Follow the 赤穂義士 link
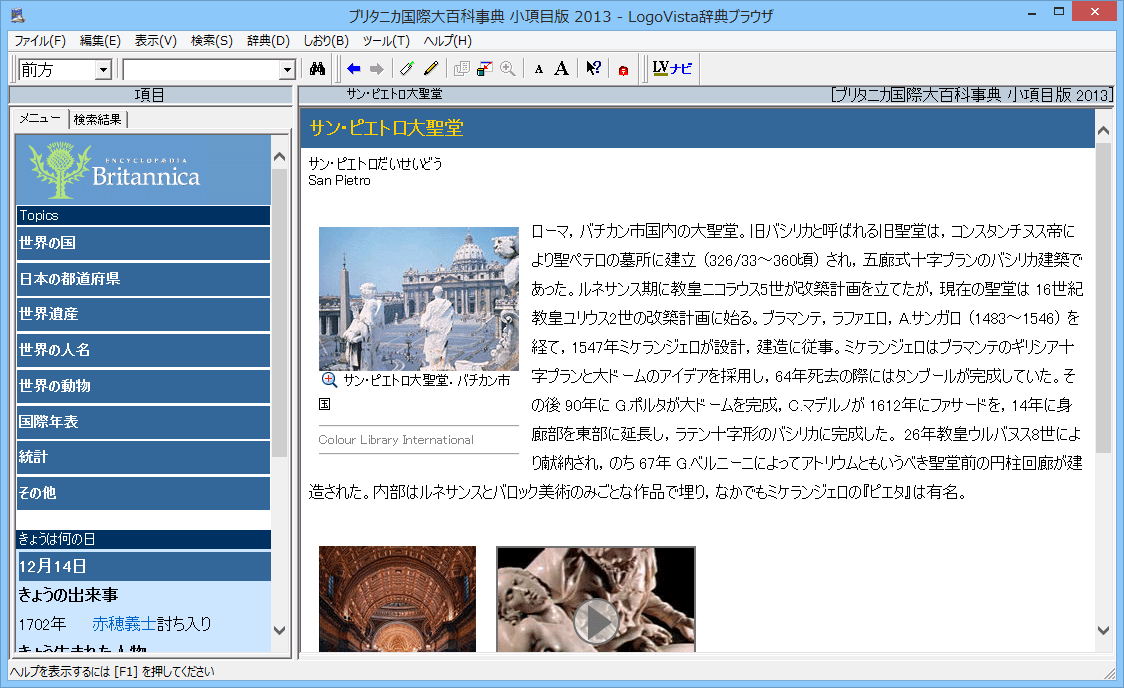 point(123,624)
